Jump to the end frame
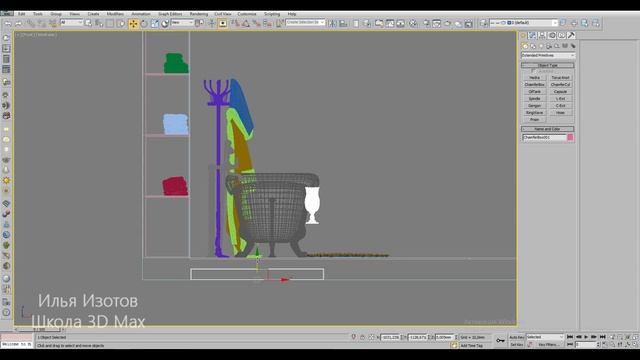The image size is (640, 360). click(x=602, y=337)
